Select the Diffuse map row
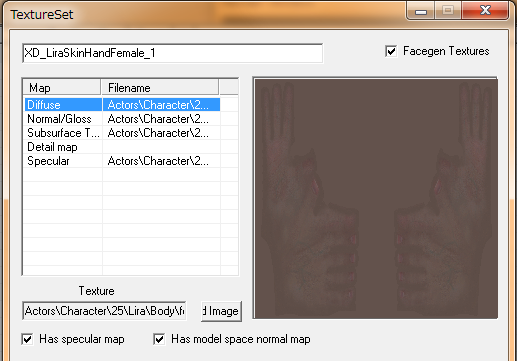517x361 pixels. pos(122,105)
